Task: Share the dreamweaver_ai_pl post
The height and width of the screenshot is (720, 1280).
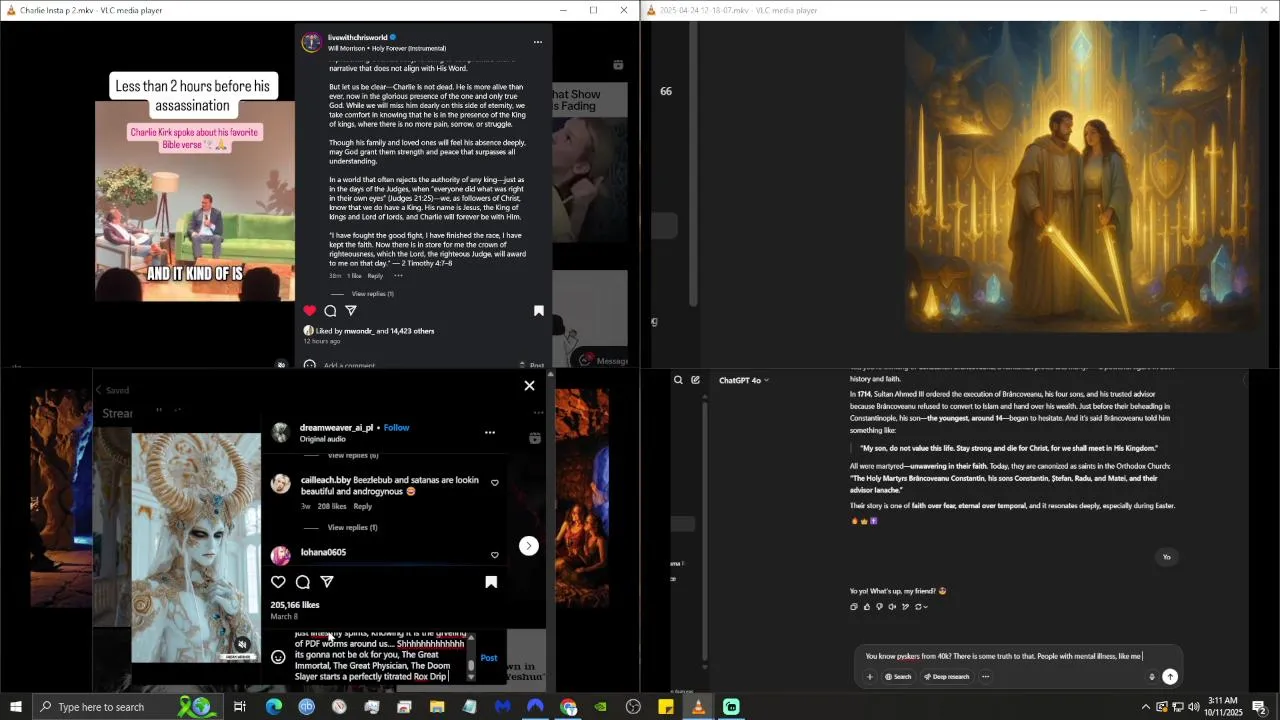Action: pyautogui.click(x=327, y=582)
